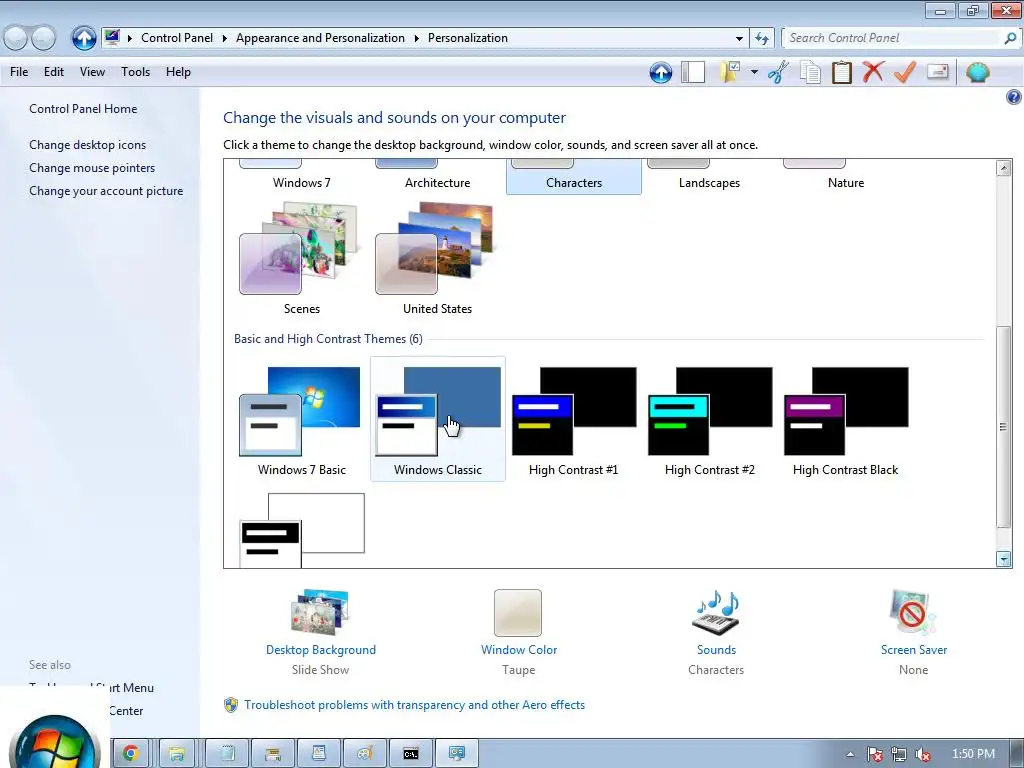Viewport: 1024px width, 768px height.
Task: Toggle the navigation pane toolbar icon
Action: tap(693, 72)
